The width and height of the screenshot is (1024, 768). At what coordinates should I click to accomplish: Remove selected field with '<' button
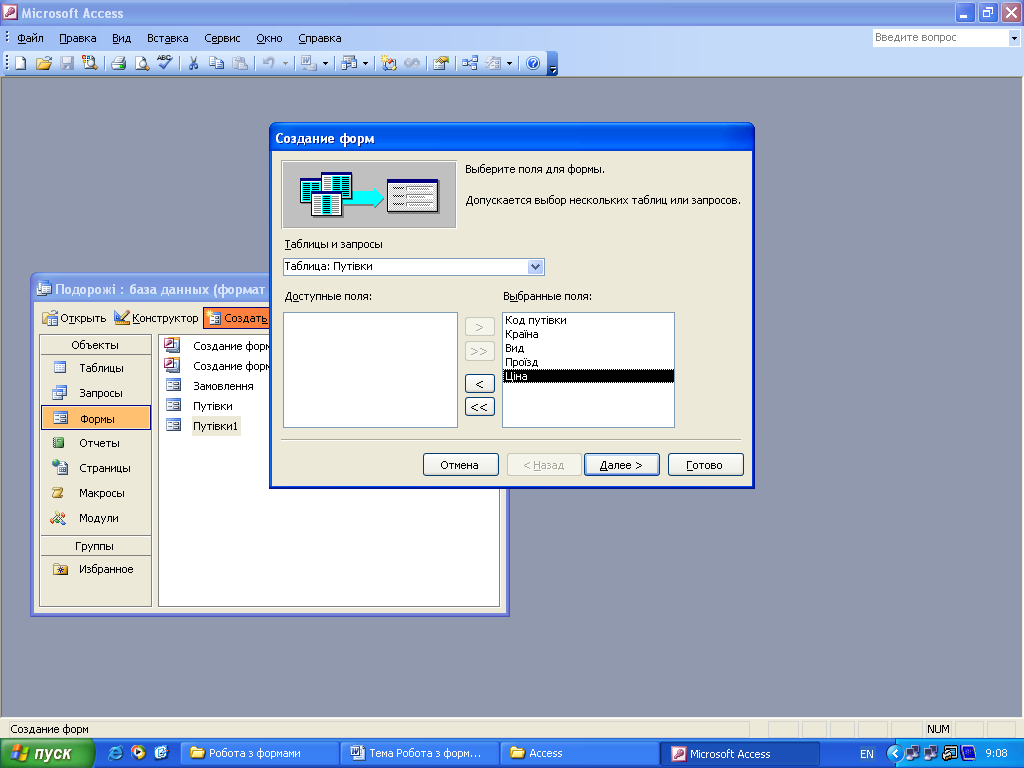[479, 384]
